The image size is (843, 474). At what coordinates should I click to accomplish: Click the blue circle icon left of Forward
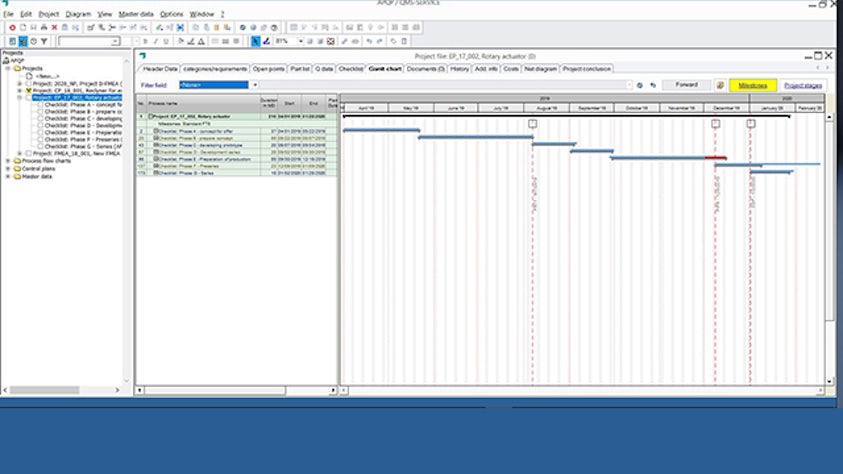pyautogui.click(x=640, y=85)
